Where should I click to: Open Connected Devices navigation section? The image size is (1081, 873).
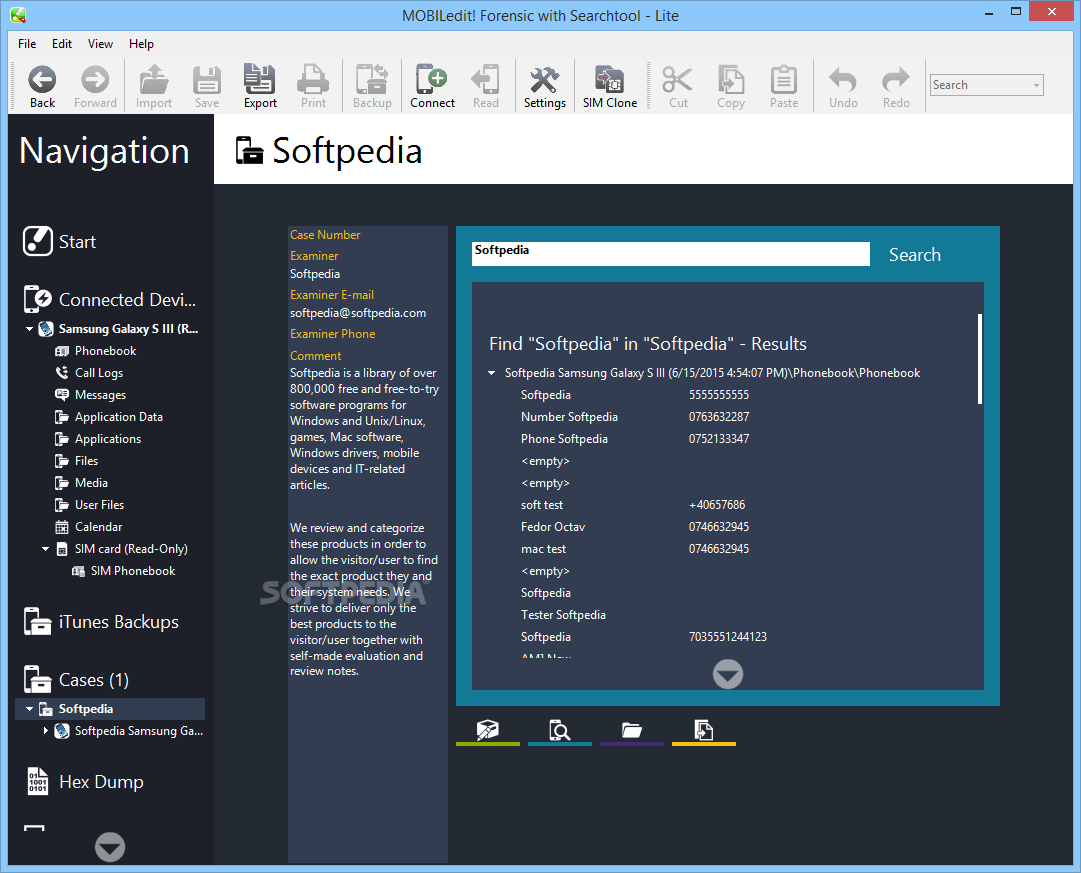[x=110, y=299]
